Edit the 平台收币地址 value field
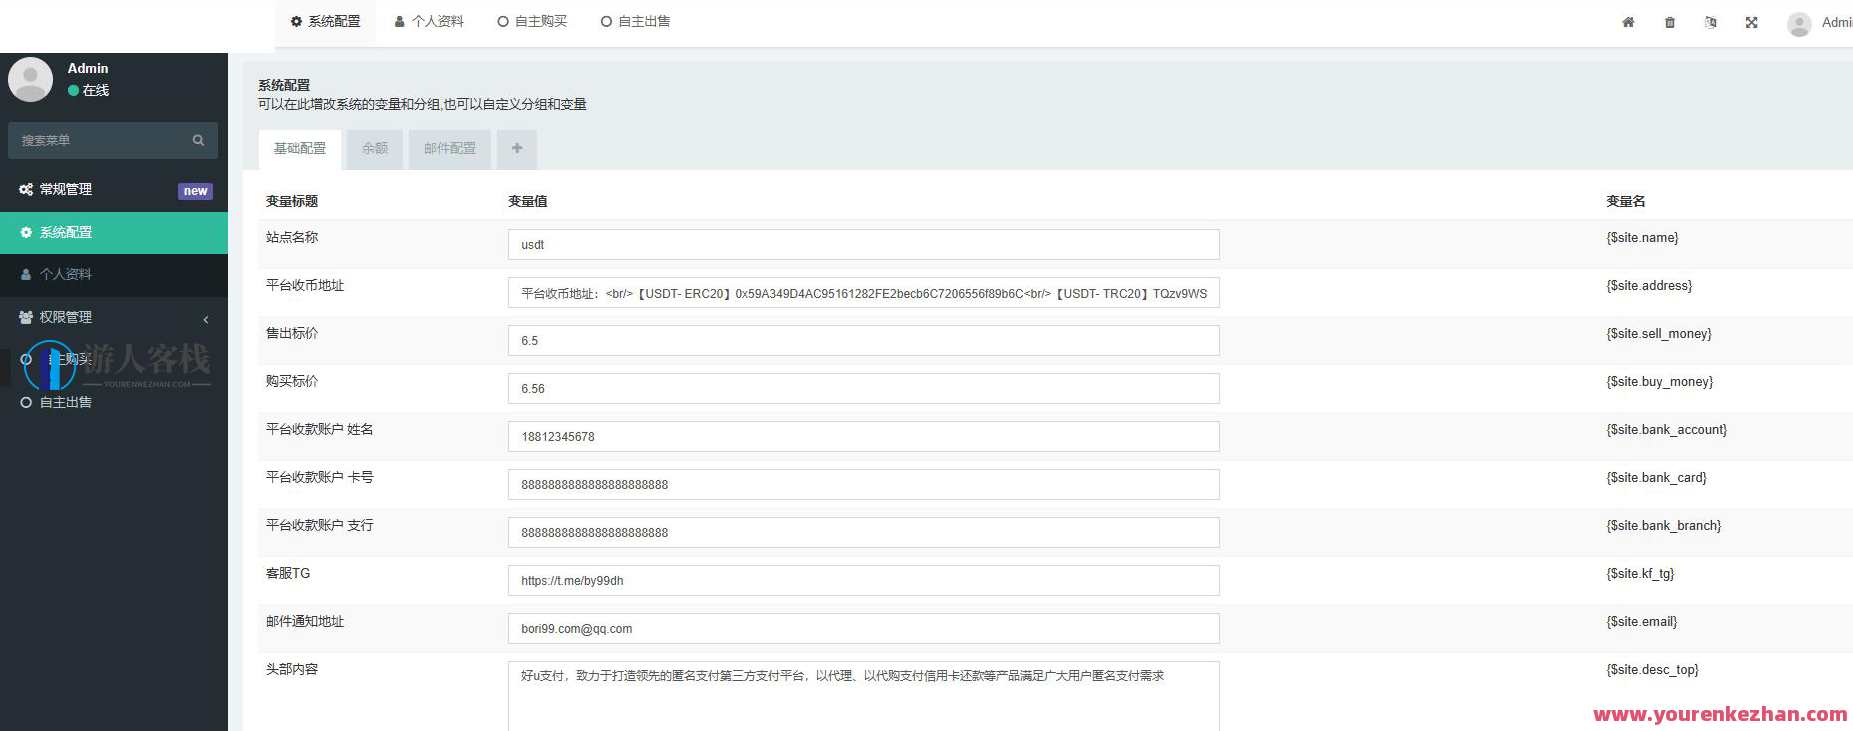1853x731 pixels. click(x=864, y=292)
